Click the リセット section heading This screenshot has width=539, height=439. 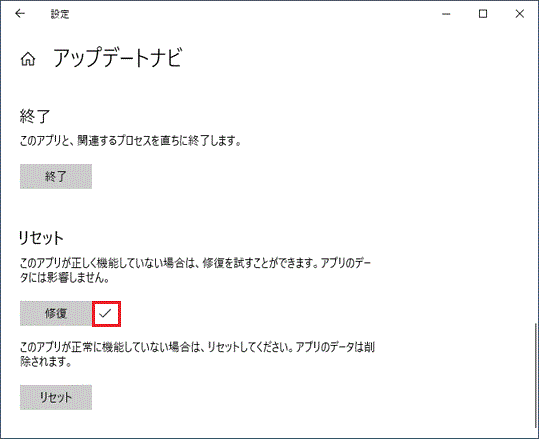click(41, 238)
